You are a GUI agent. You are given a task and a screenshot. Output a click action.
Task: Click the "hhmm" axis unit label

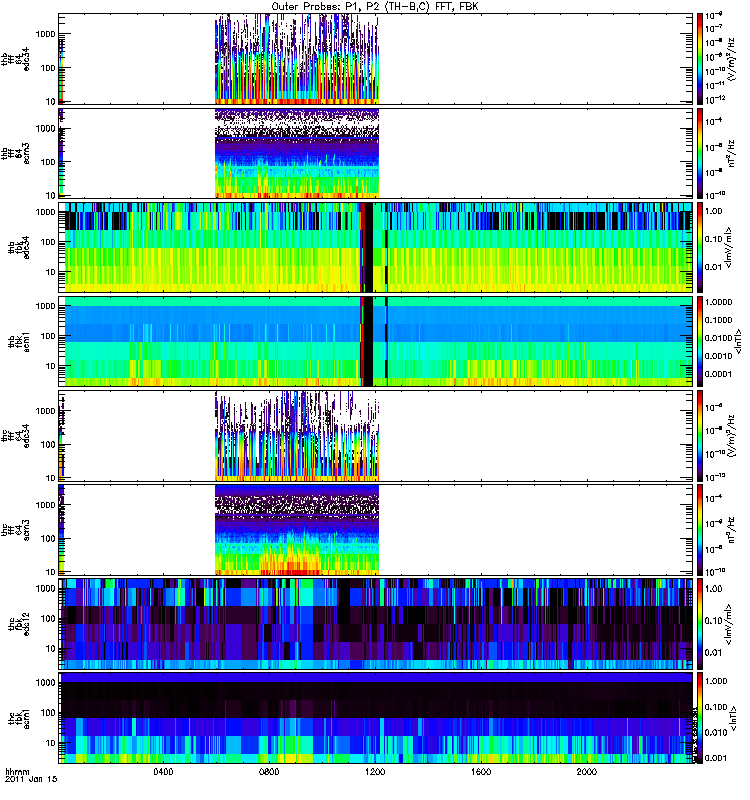click(x=17, y=771)
